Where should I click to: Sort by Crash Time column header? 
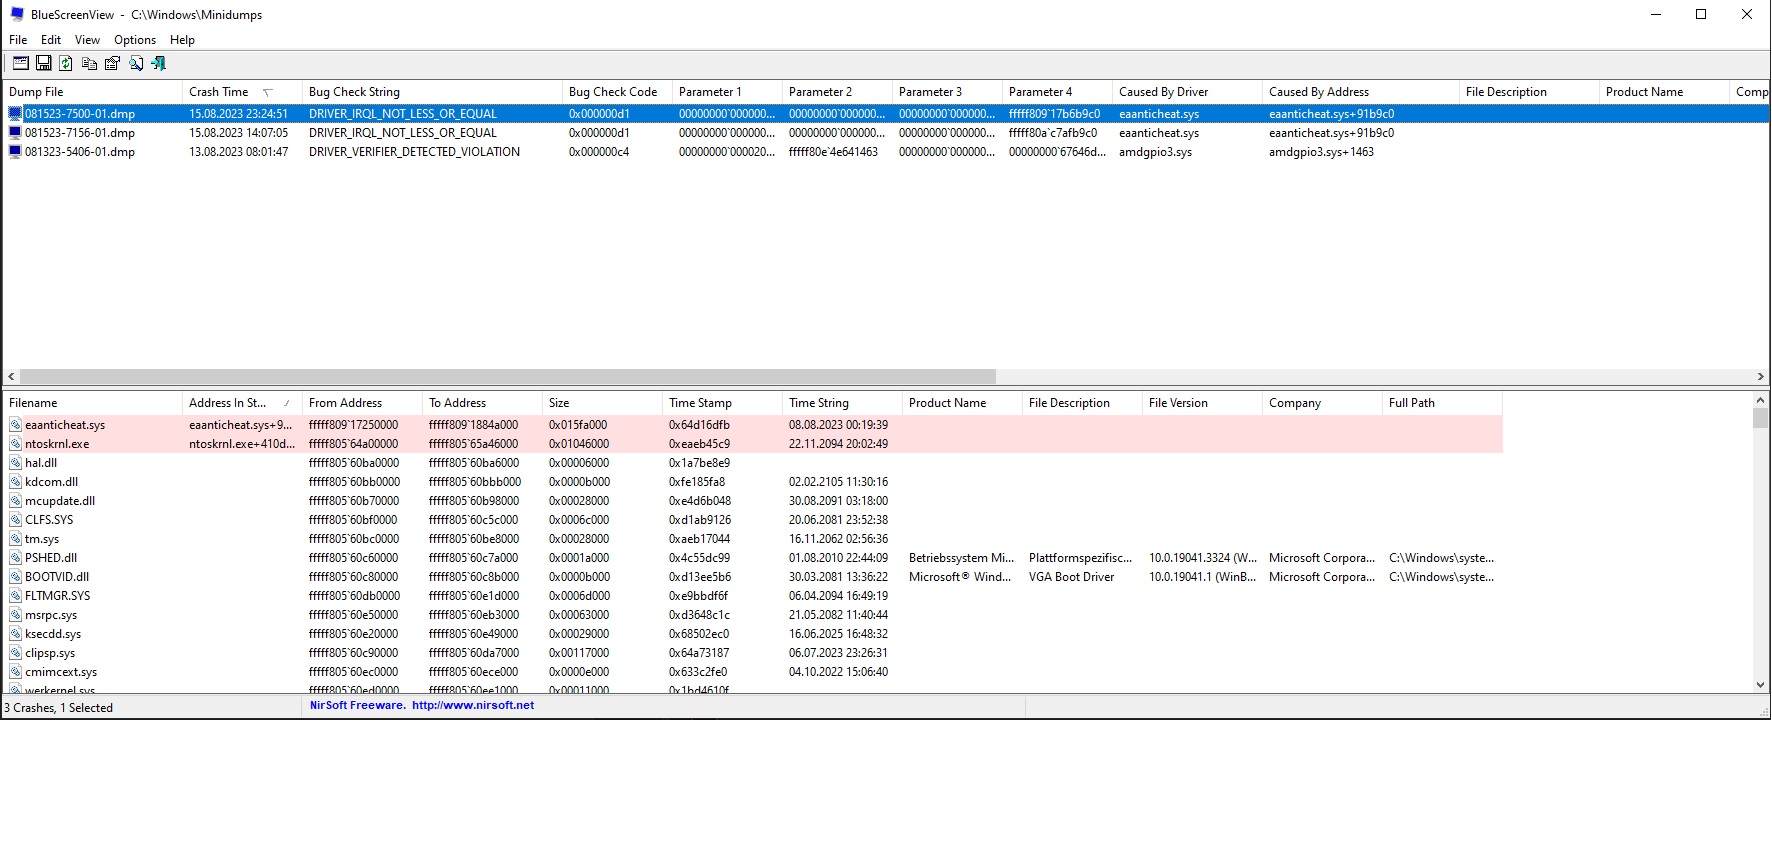pos(243,92)
